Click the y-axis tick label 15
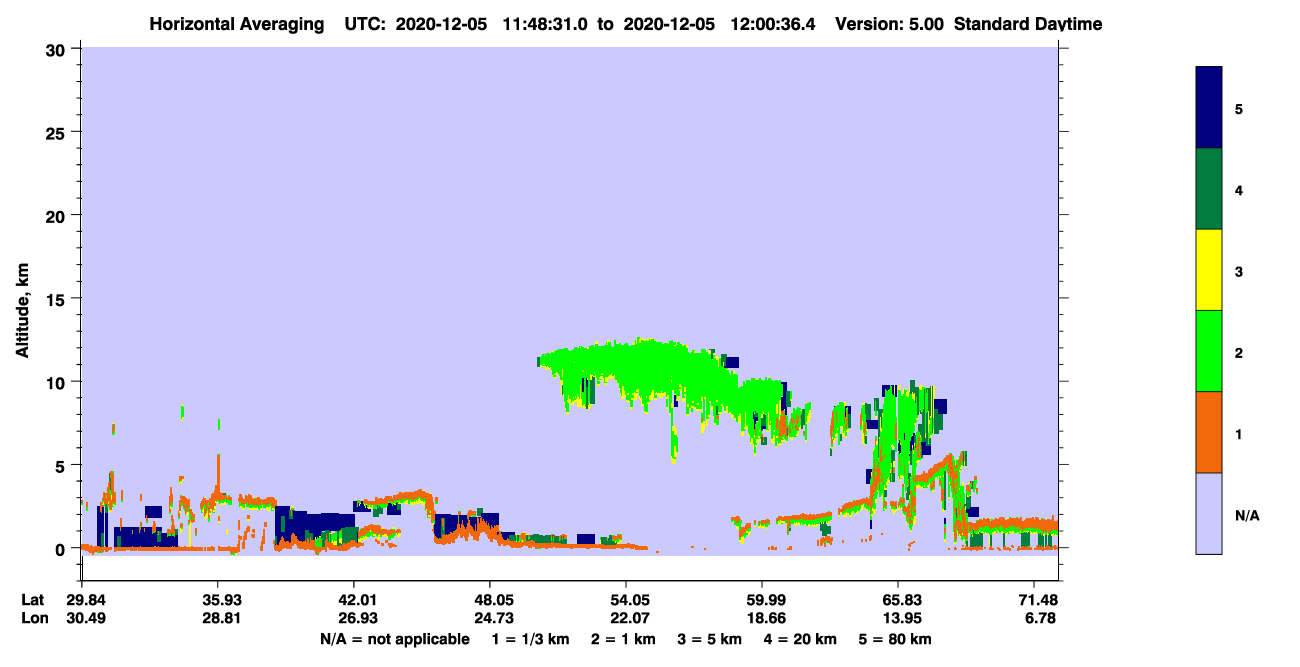The width and height of the screenshot is (1300, 667). click(58, 299)
